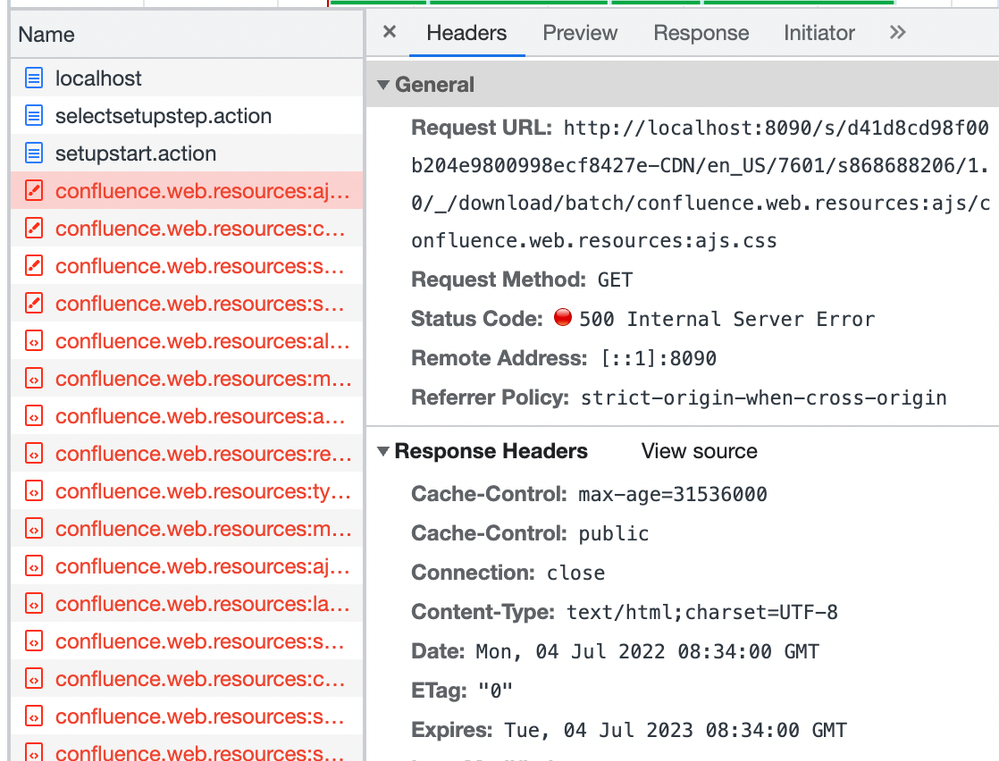Click the script icon beside confluence.web.resources:al…
Image resolution: width=999 pixels, height=761 pixels.
pyautogui.click(x=34, y=341)
